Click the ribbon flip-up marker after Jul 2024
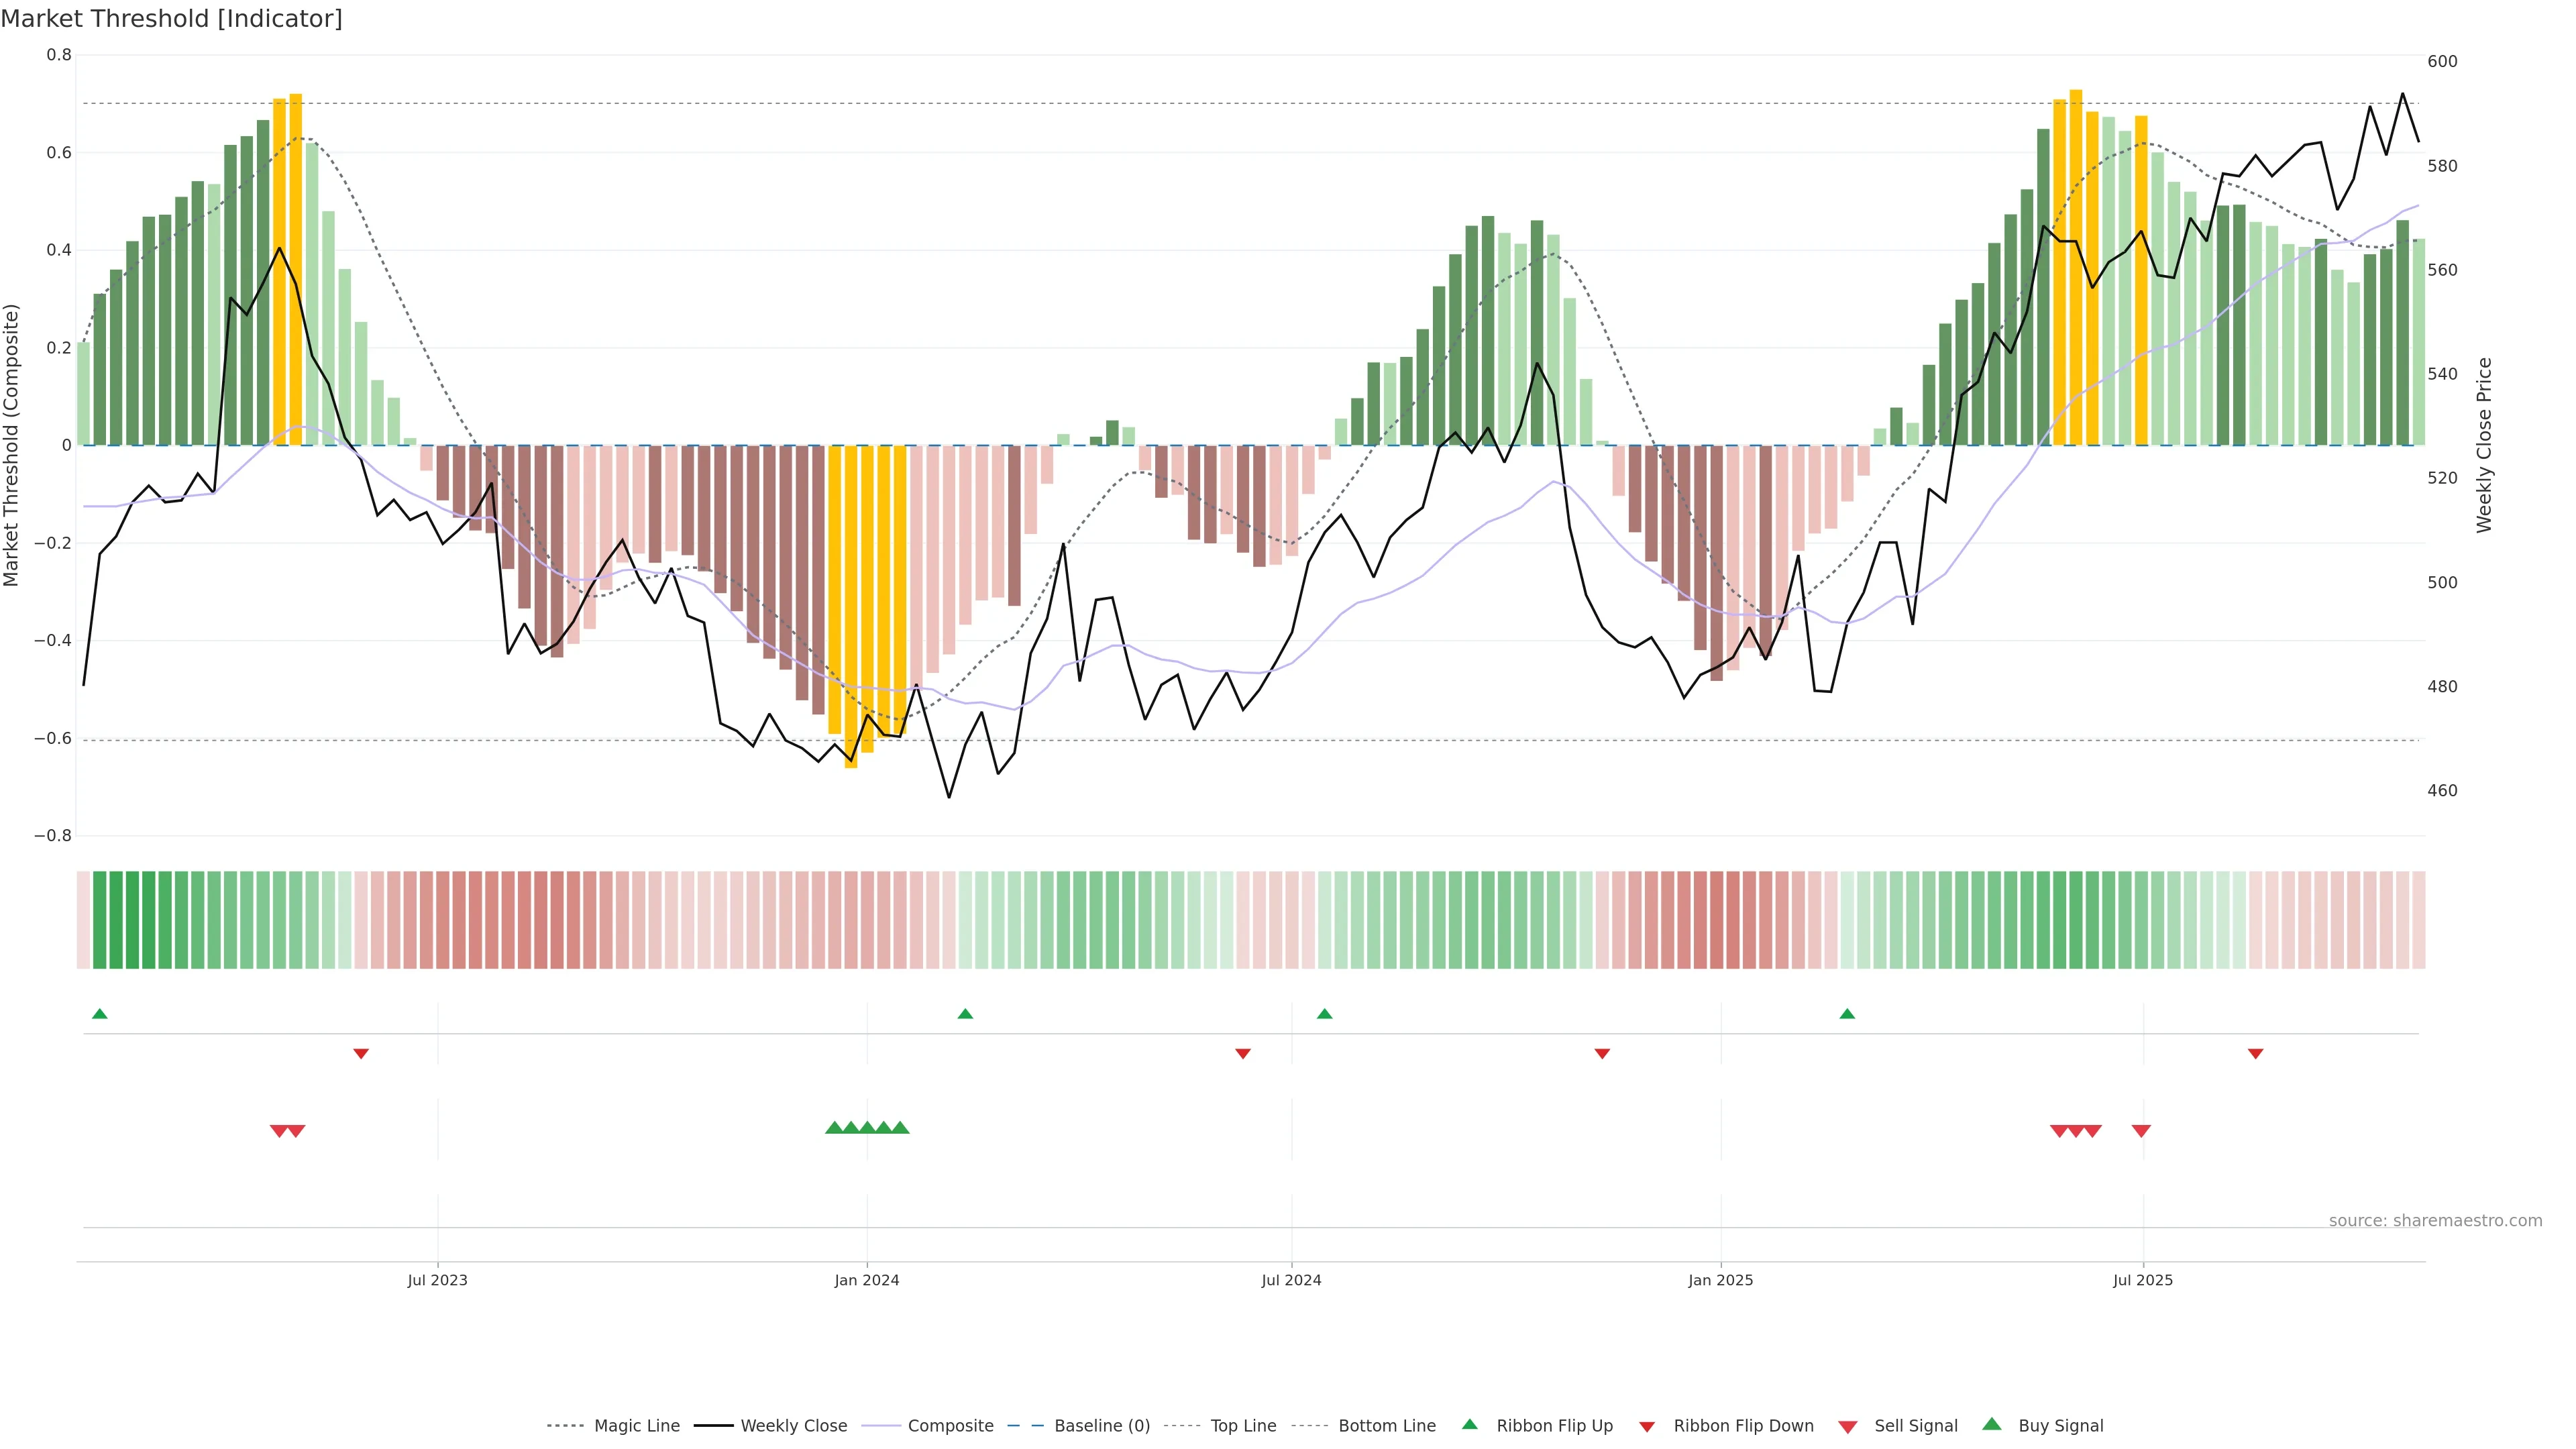Viewport: 2576px width, 1449px height. tap(1325, 1014)
